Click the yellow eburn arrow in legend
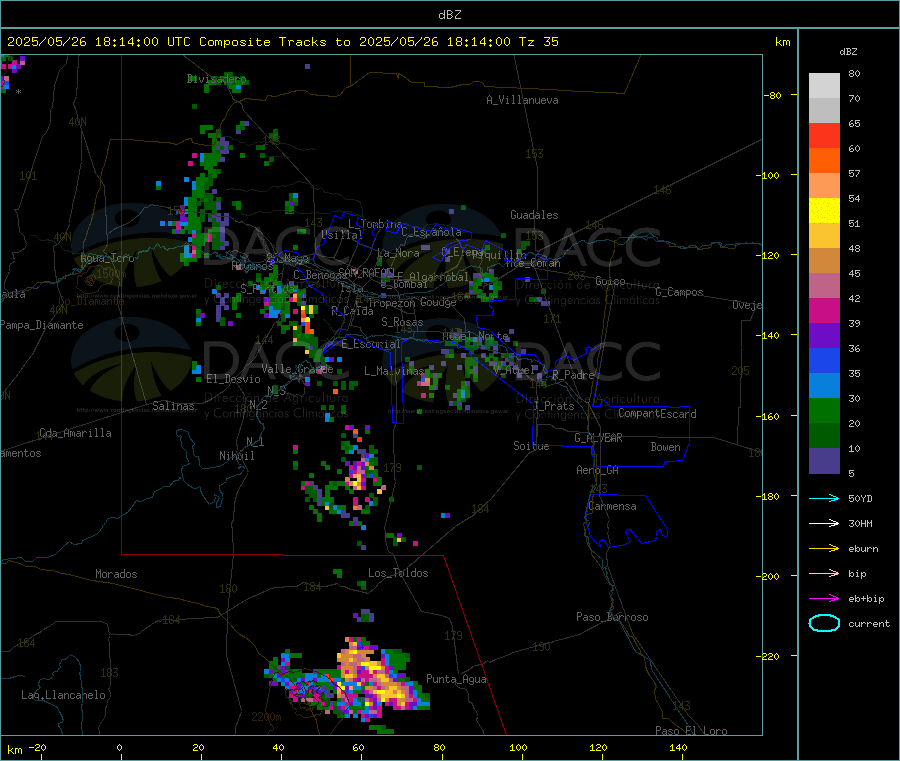Image resolution: width=900 pixels, height=761 pixels. click(x=824, y=549)
